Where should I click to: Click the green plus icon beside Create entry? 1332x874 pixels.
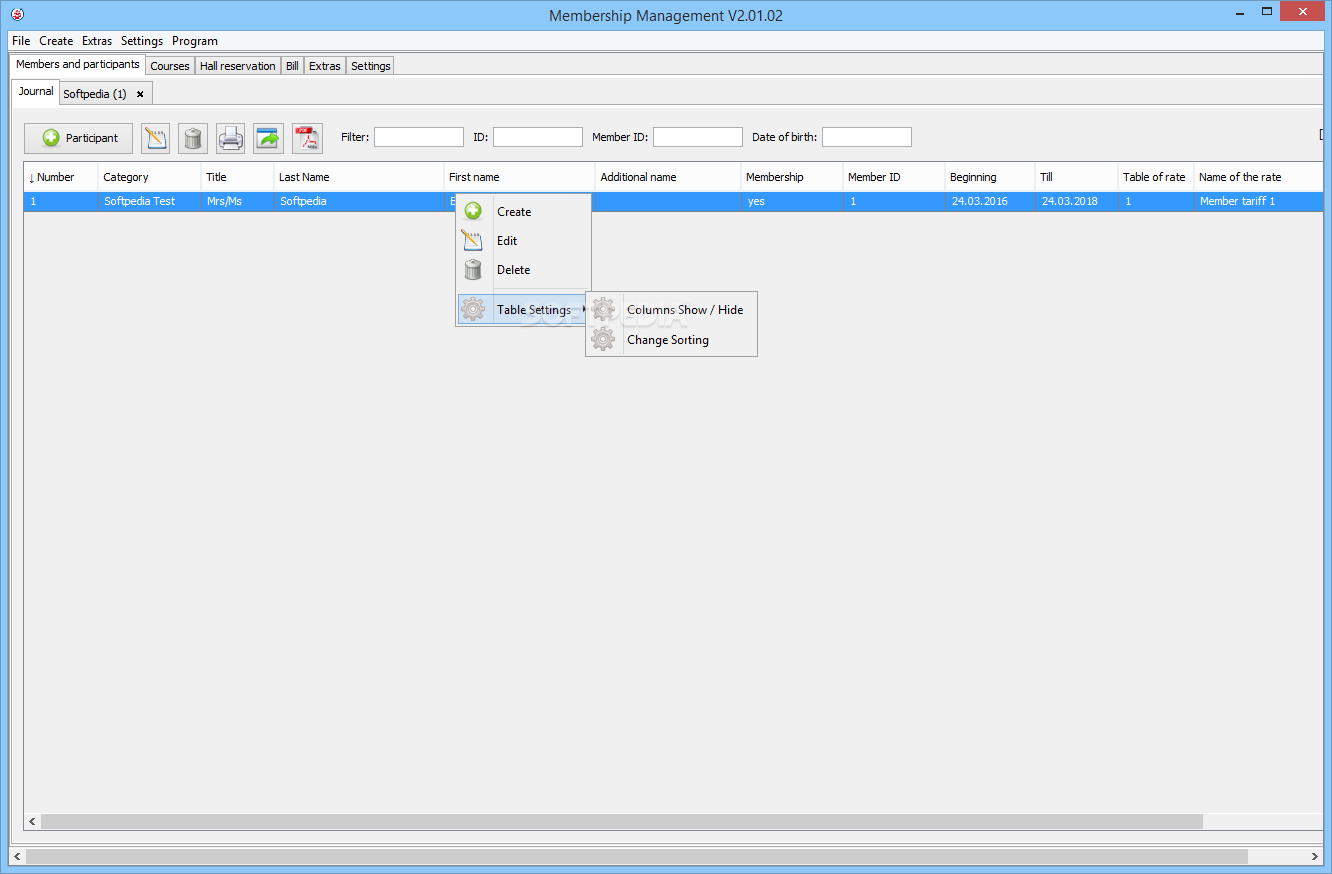[x=473, y=212]
